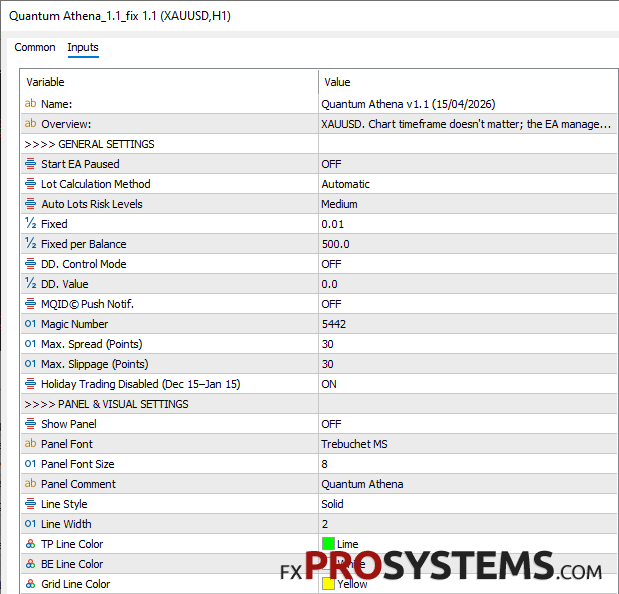This screenshot has width=619, height=594.
Task: Click the integer icon beside Line Width
Action: coord(30,524)
